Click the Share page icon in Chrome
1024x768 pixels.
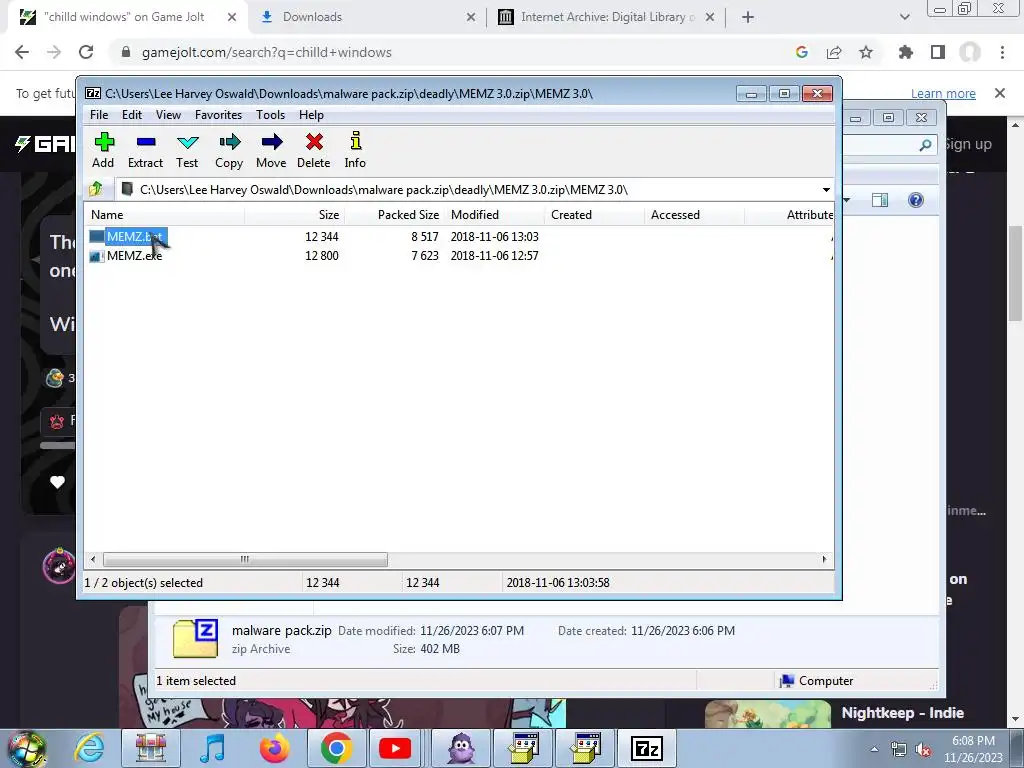(x=834, y=52)
